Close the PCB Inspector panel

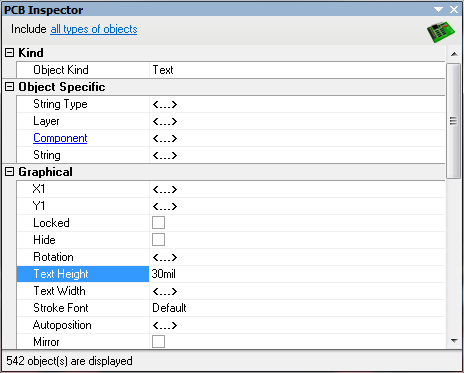[454, 10]
